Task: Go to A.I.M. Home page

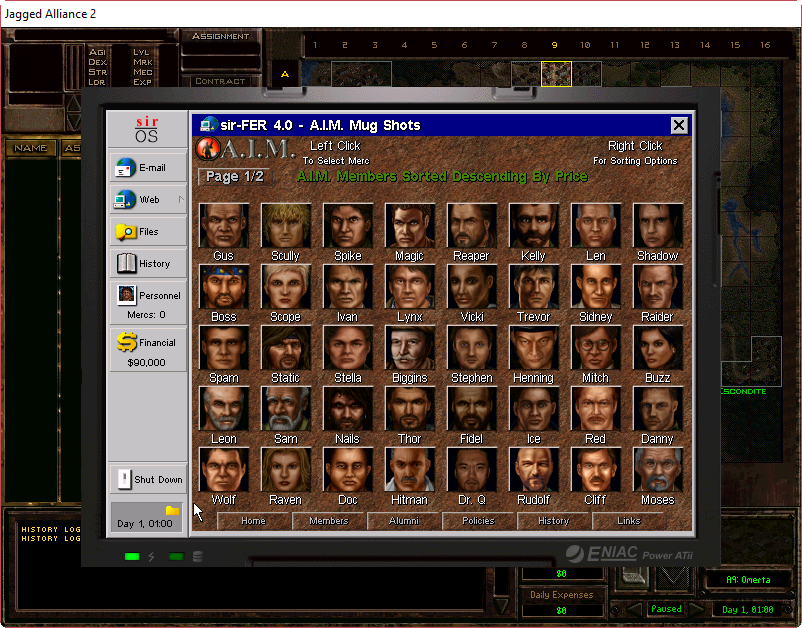Action: coord(254,521)
